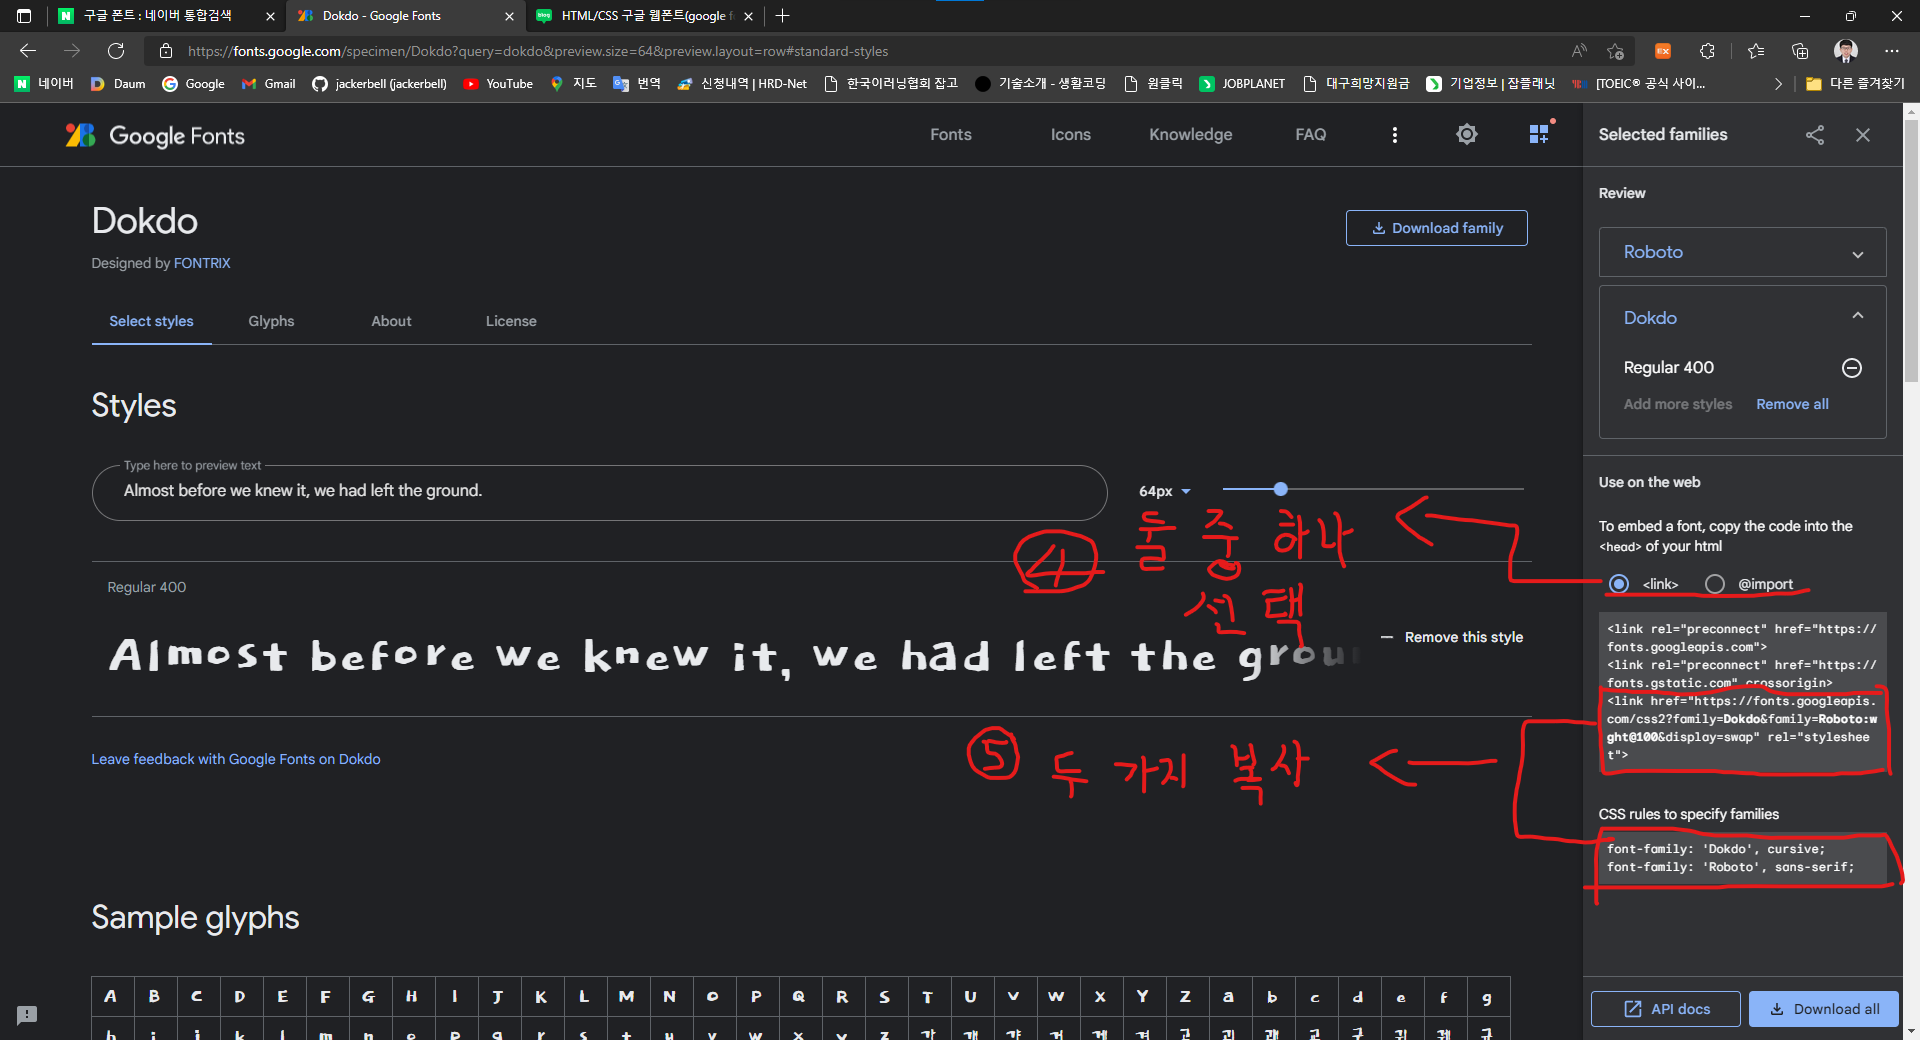Screen dimensions: 1920x1040
Task: Click the glyph Z in Sample glyphs
Action: click(x=1185, y=997)
